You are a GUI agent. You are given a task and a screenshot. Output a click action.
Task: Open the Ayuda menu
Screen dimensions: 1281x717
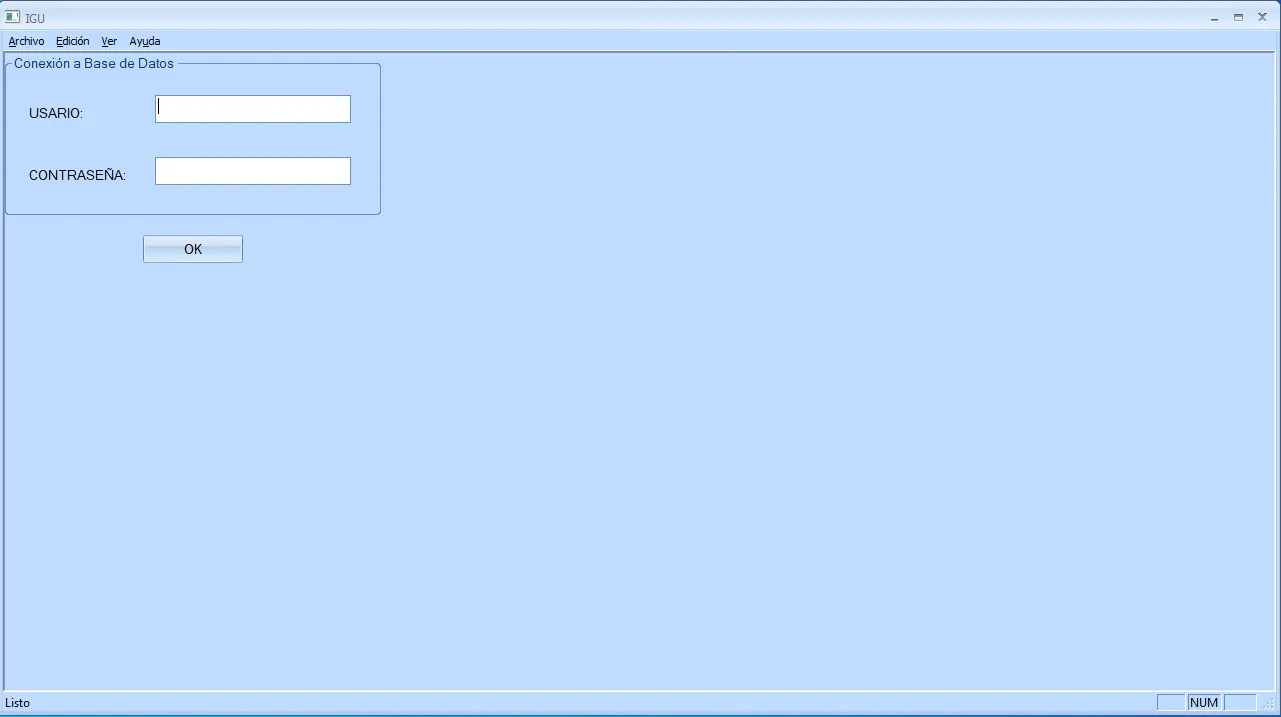coord(145,41)
